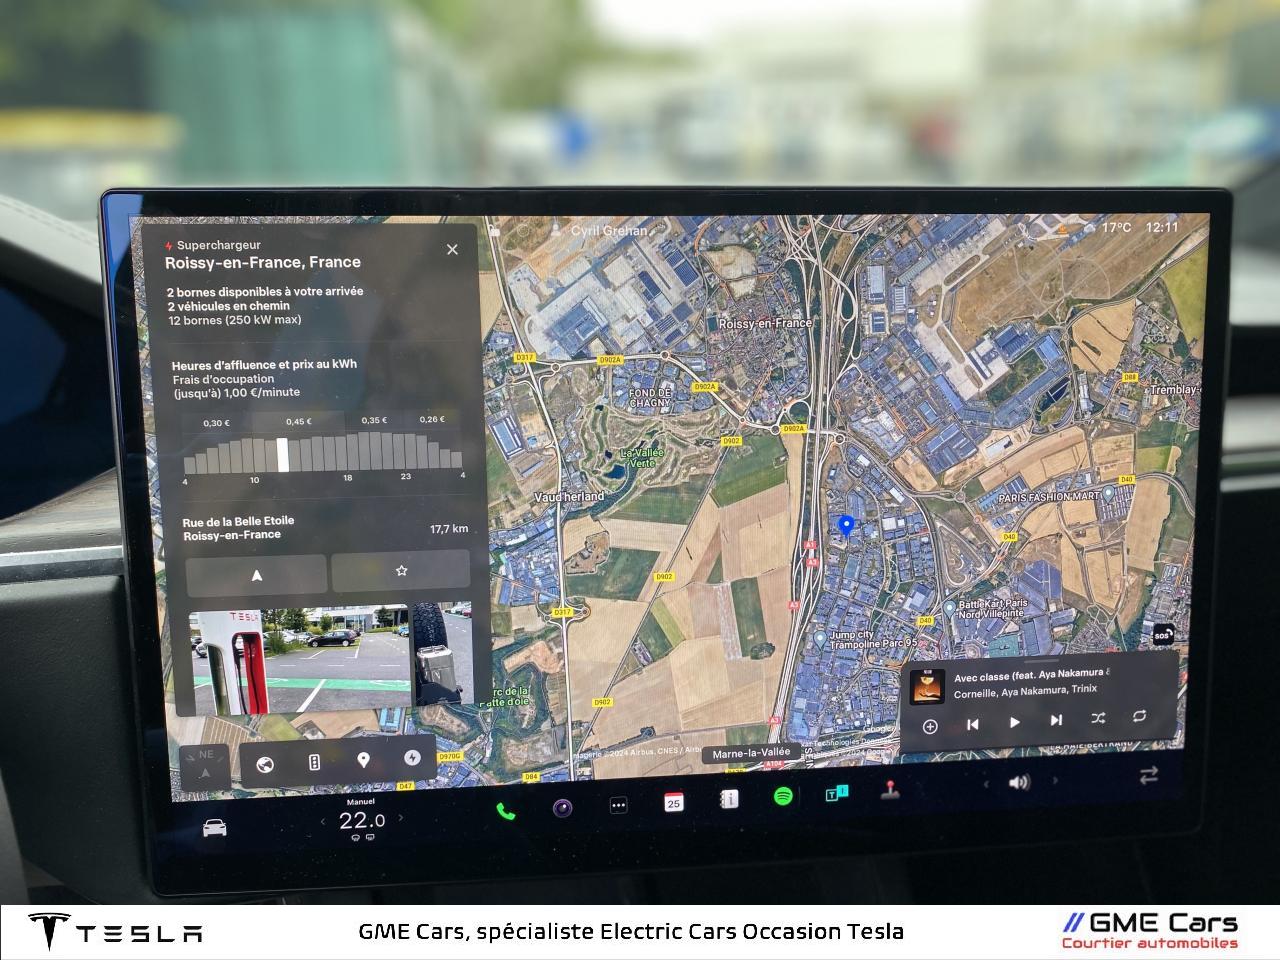Toggle satellite view with the globe icon
The height and width of the screenshot is (960, 1280).
pos(265,764)
